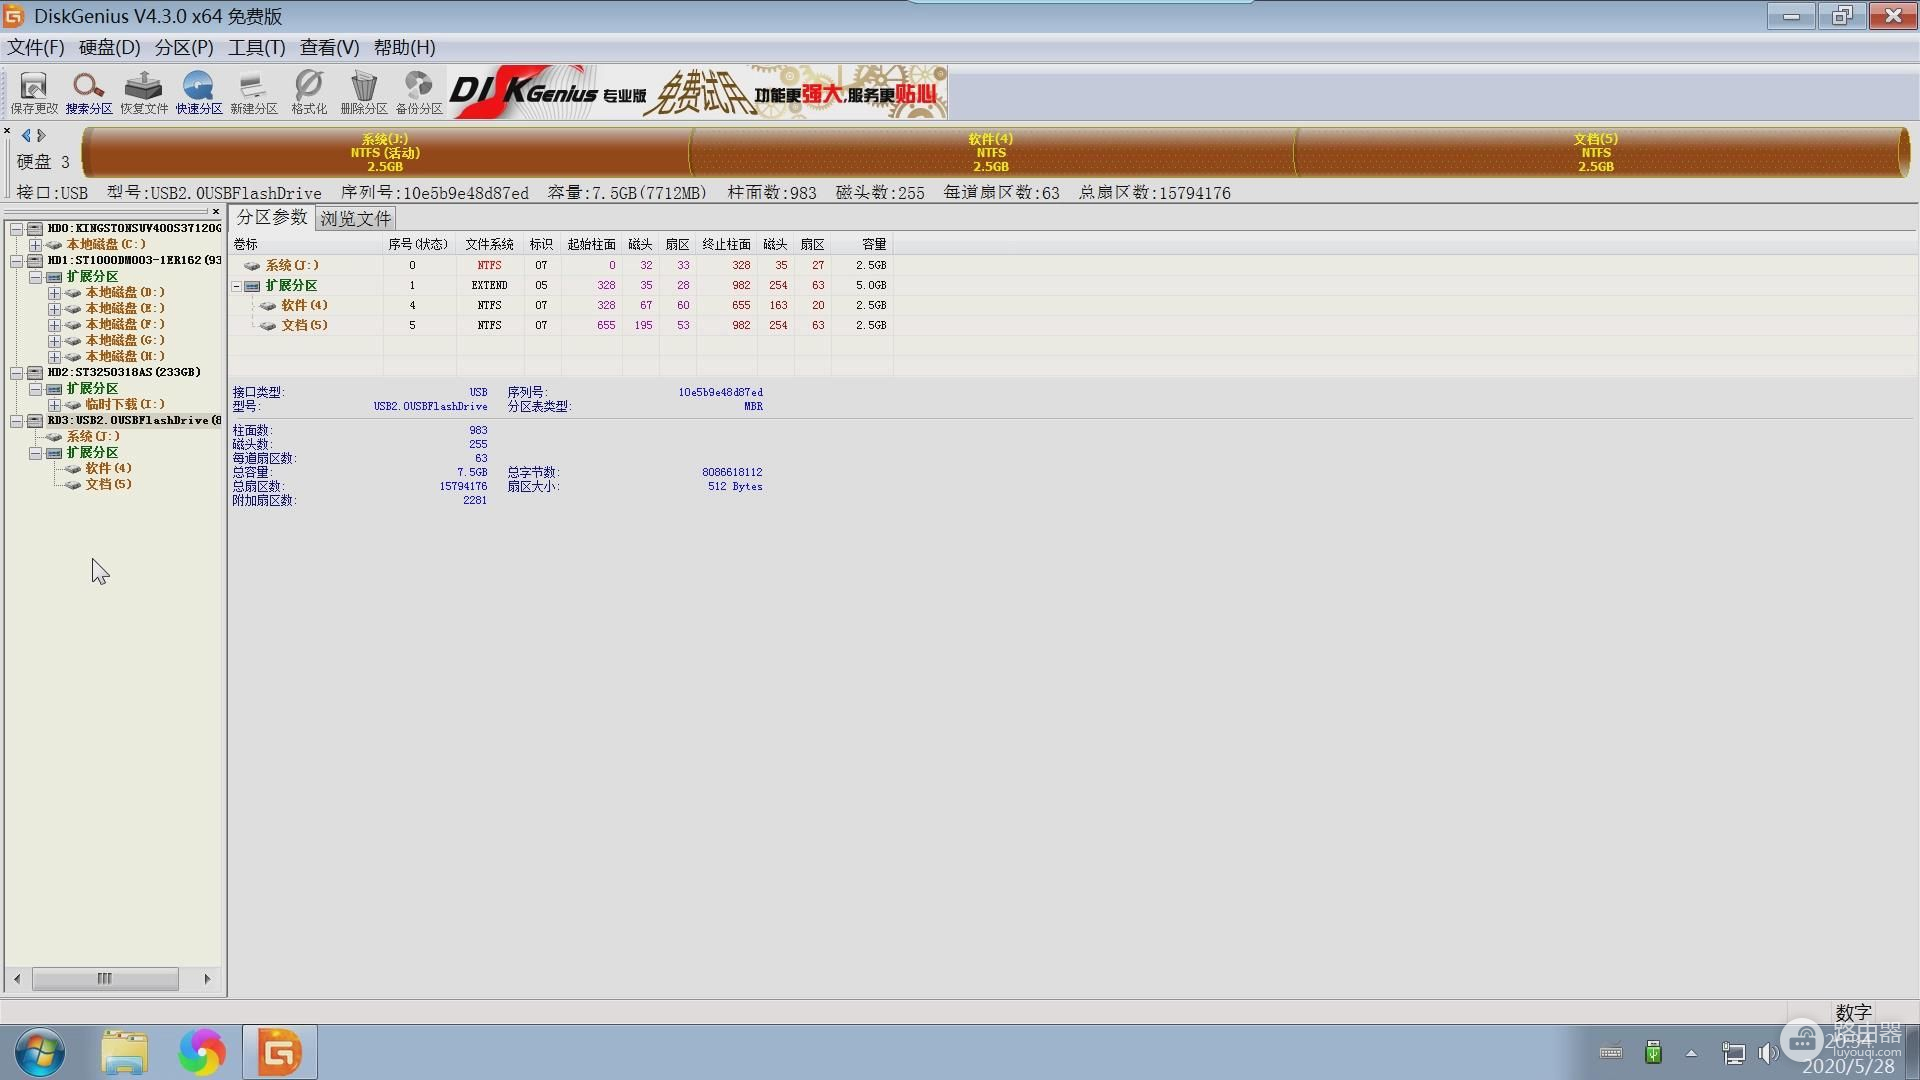
Task: Click the Quick Partition (快速分区) icon
Action: coord(199,92)
